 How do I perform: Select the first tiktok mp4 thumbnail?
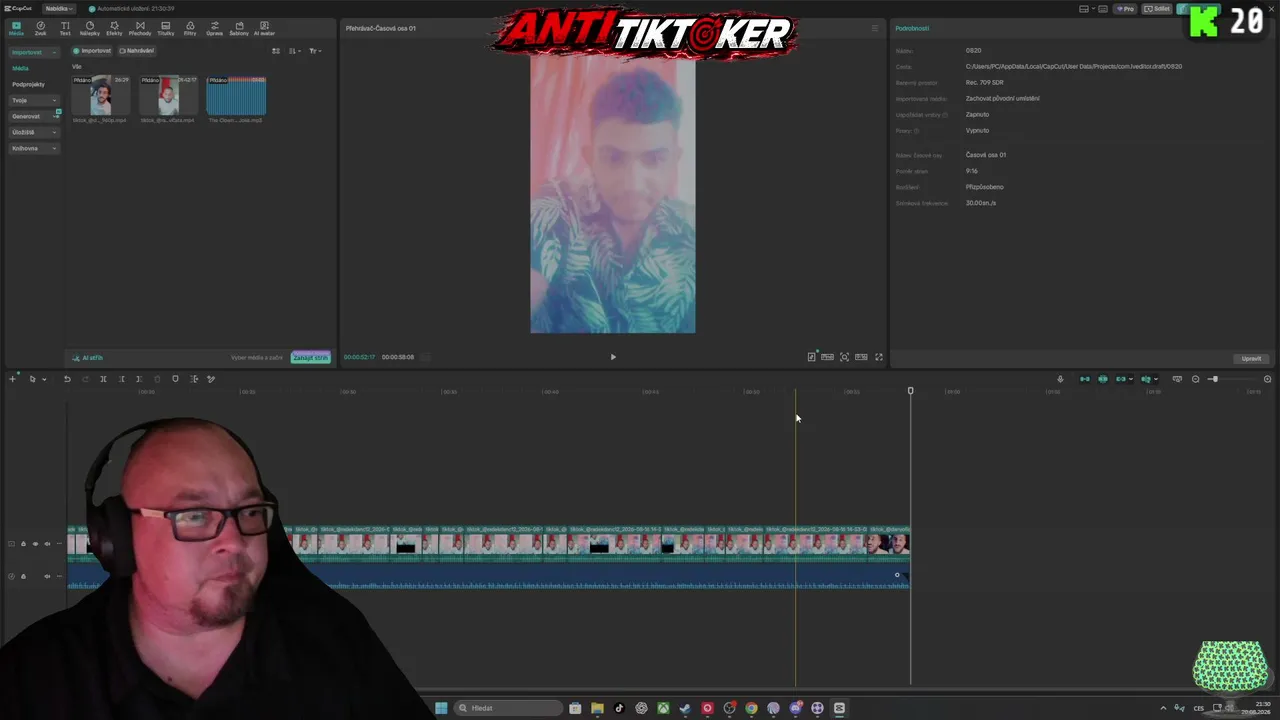(100, 96)
